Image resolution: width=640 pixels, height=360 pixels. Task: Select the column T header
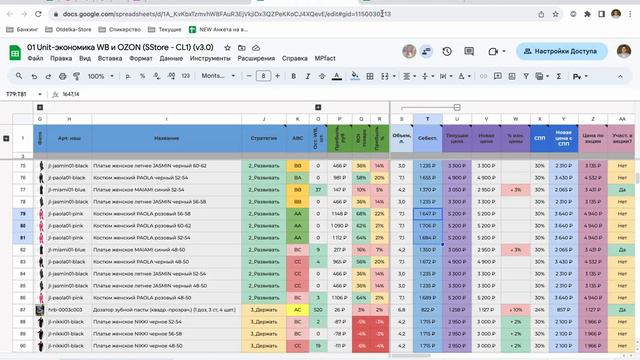click(x=427, y=119)
